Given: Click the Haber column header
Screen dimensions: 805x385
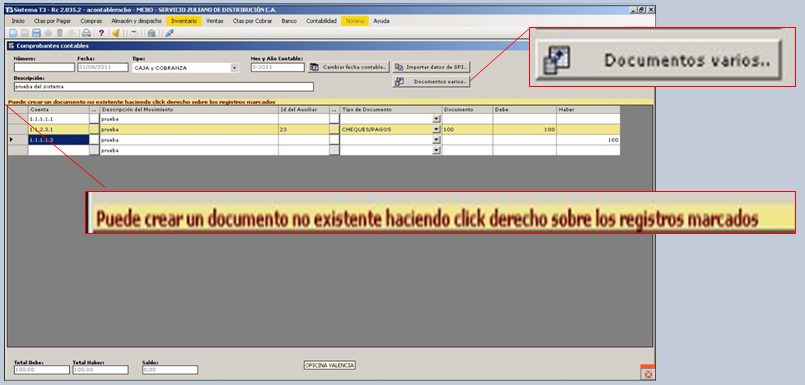Looking at the screenshot, I should pos(588,110).
